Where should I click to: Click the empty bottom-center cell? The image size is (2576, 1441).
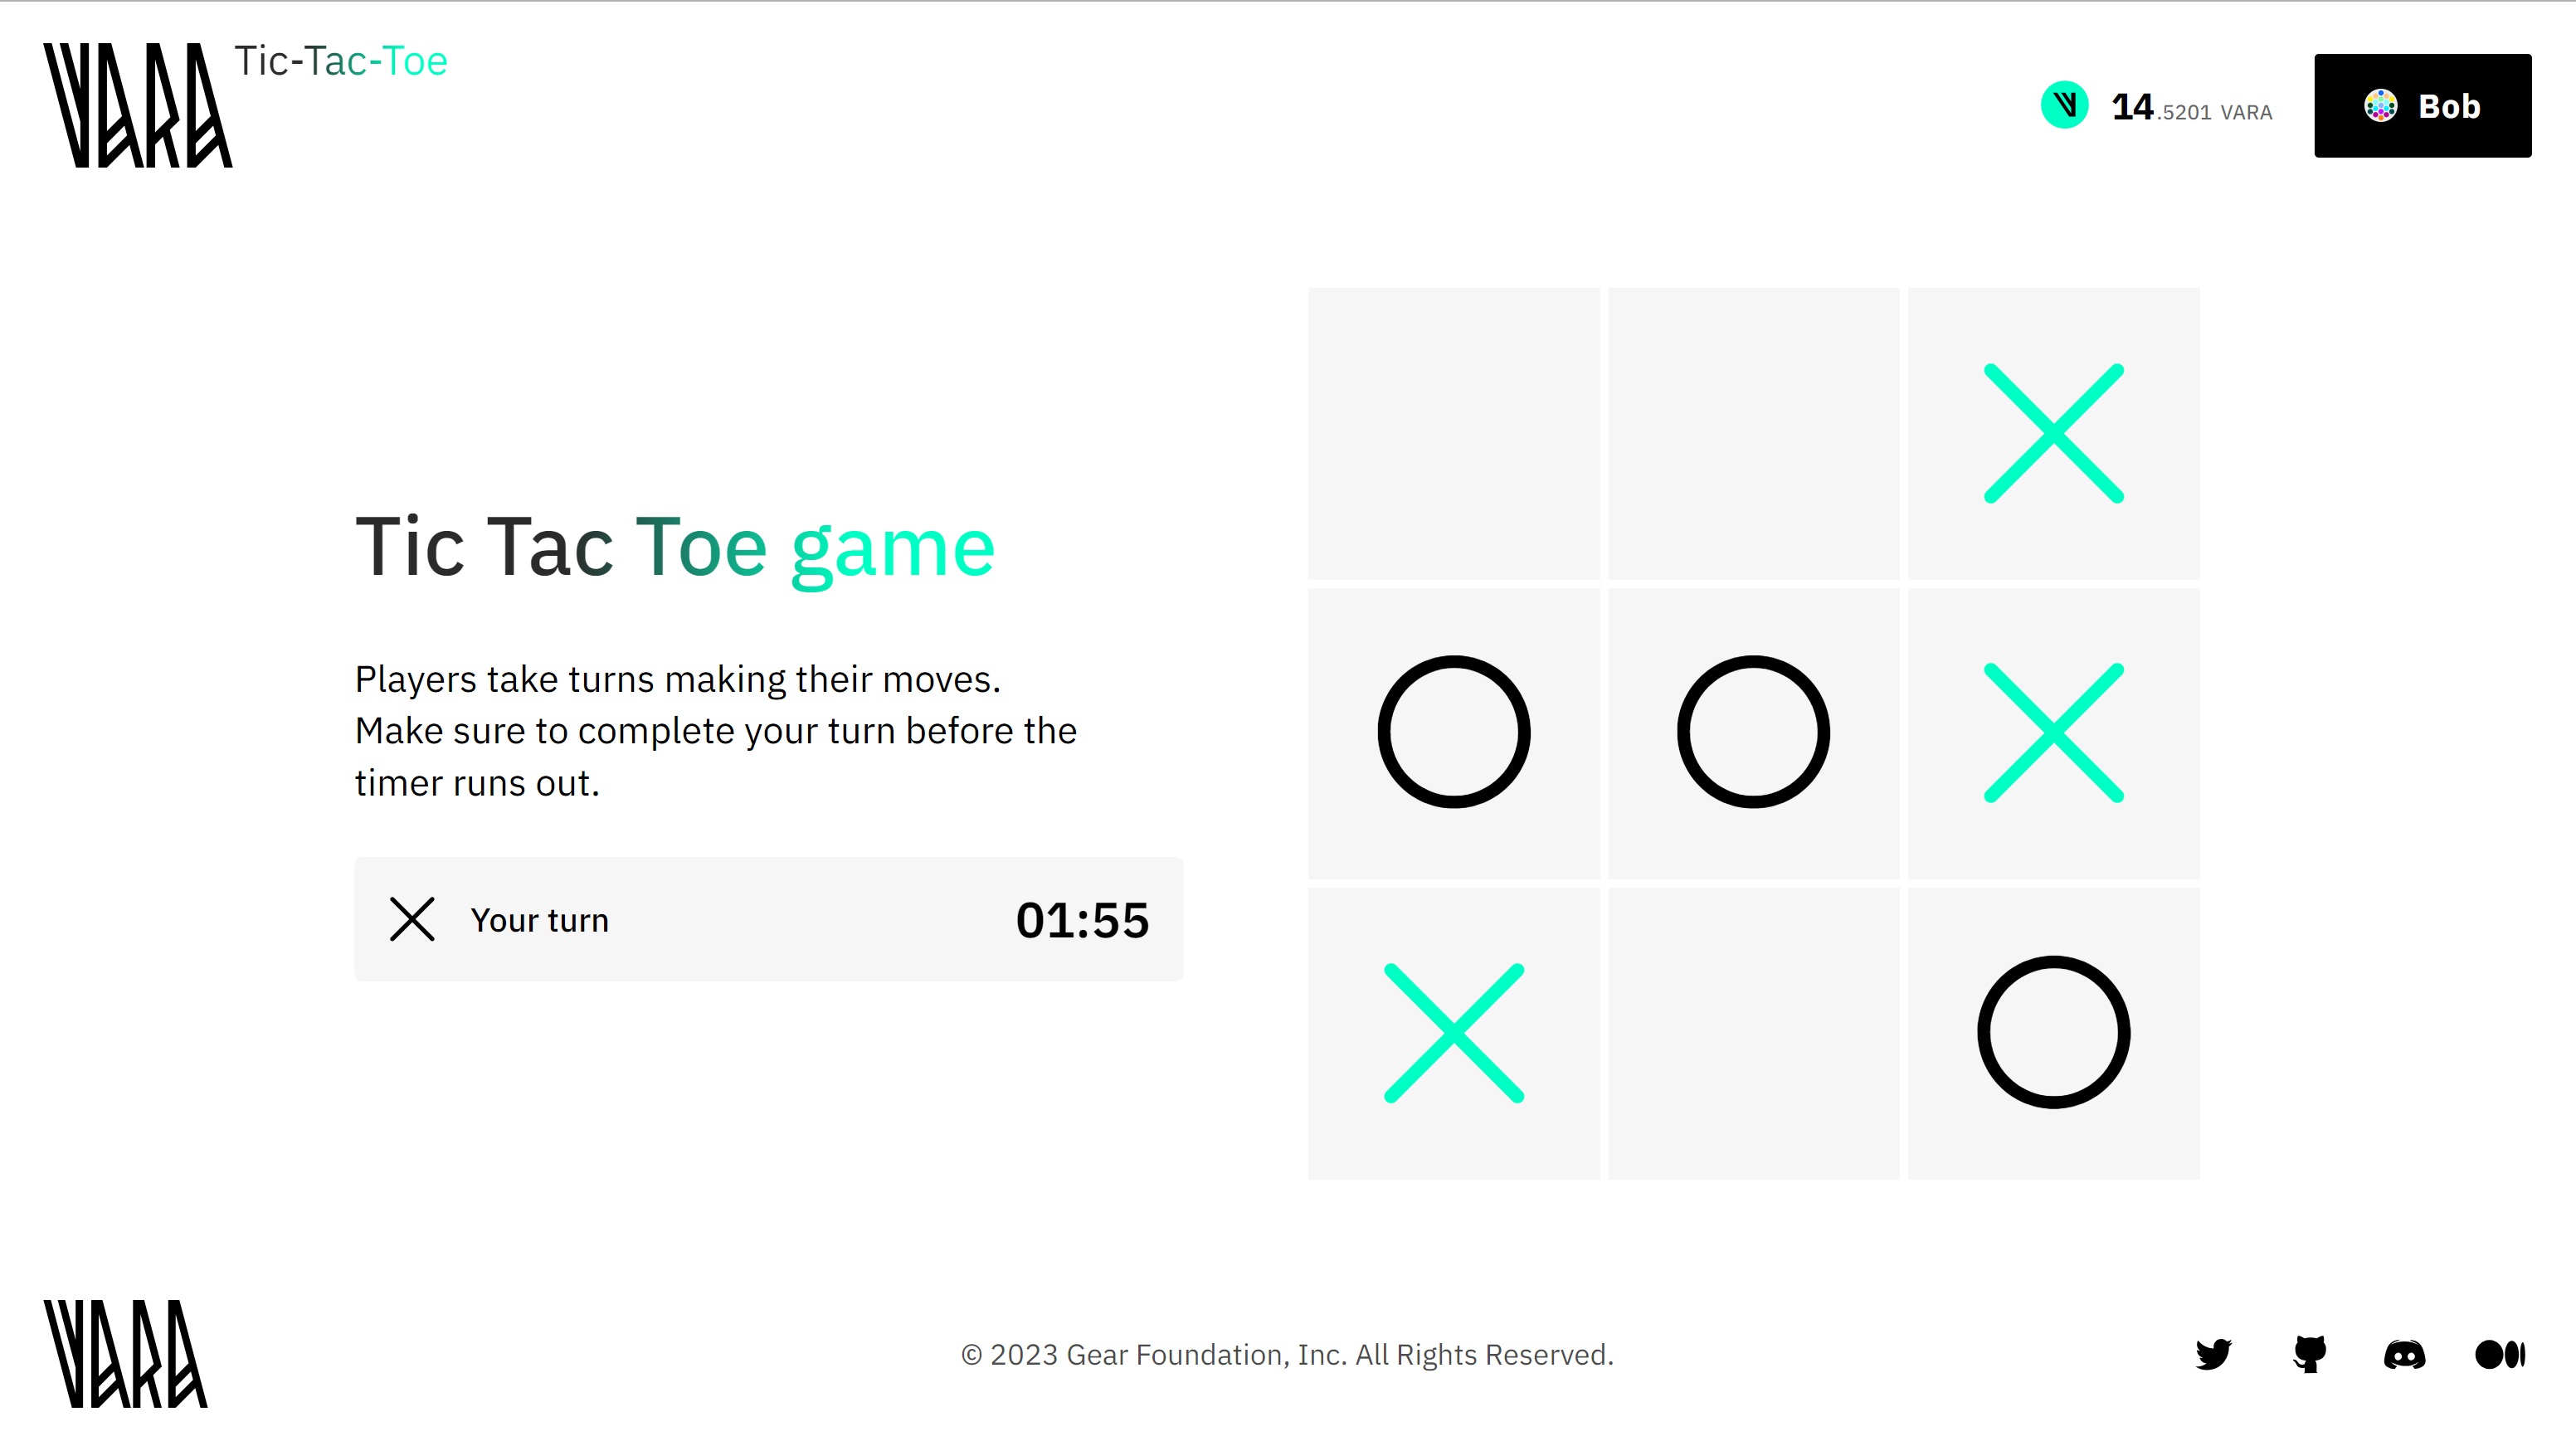point(1753,1033)
